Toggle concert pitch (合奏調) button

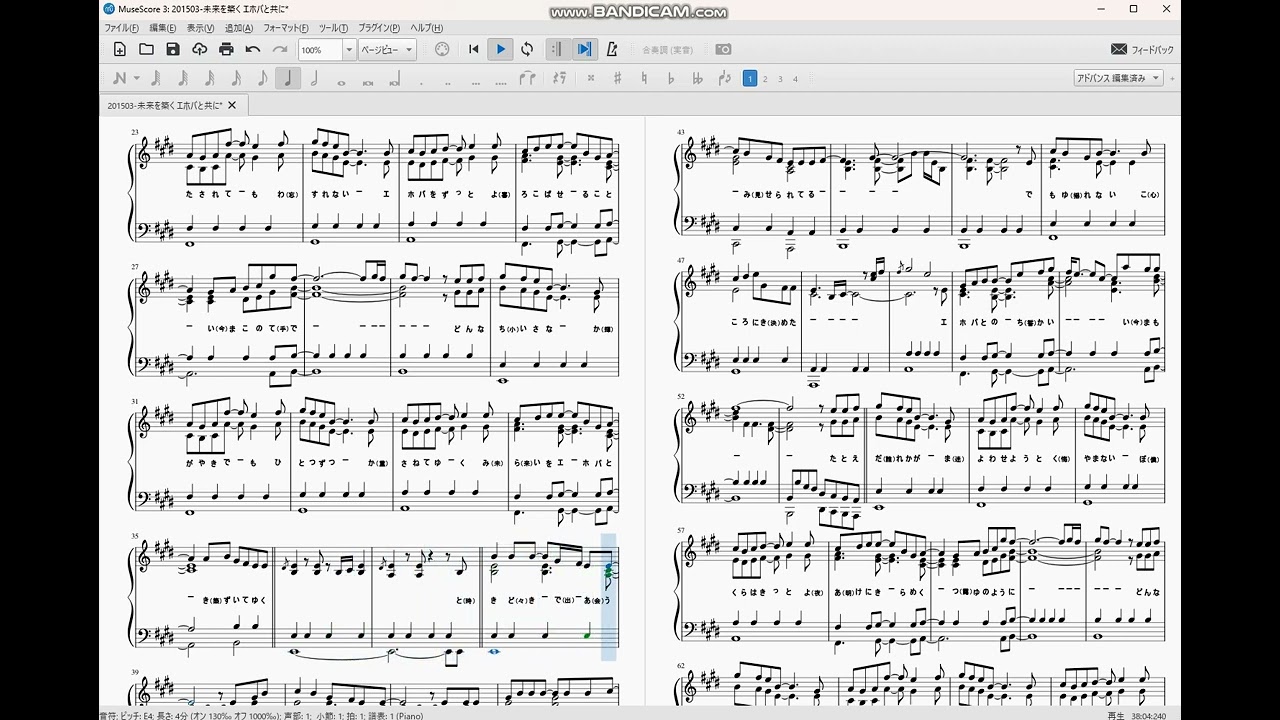click(x=668, y=49)
